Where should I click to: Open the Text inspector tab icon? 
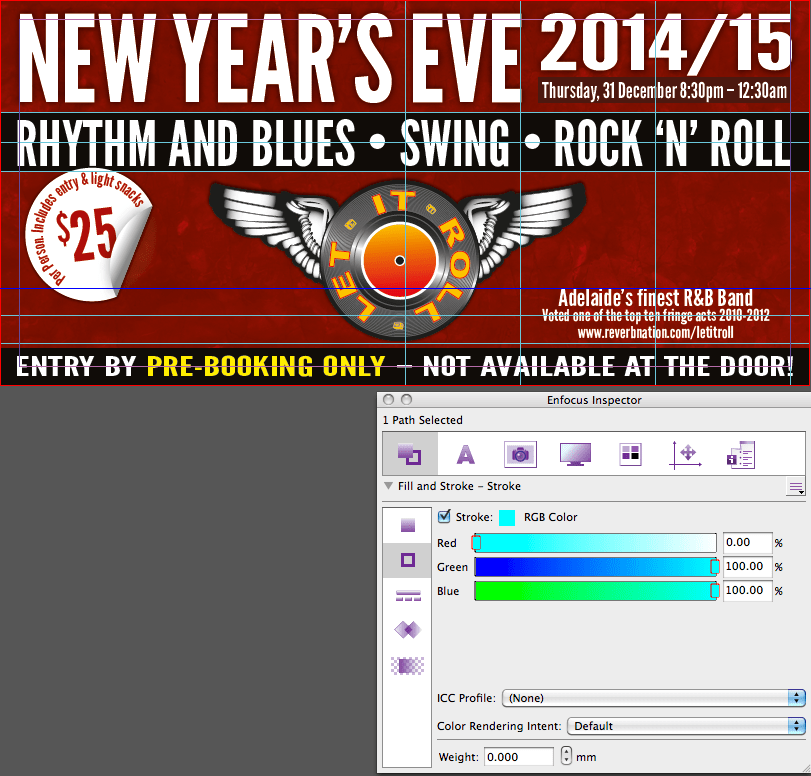coord(465,455)
